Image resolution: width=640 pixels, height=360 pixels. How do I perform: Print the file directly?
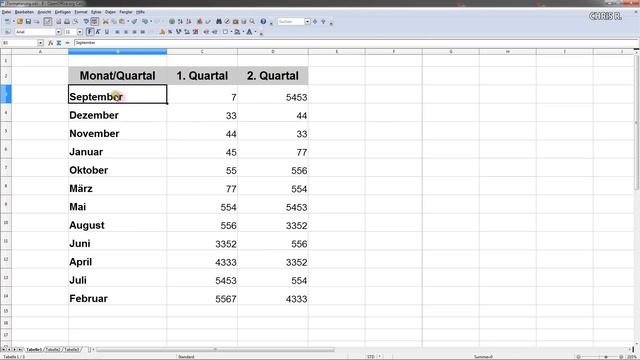coord(67,21)
